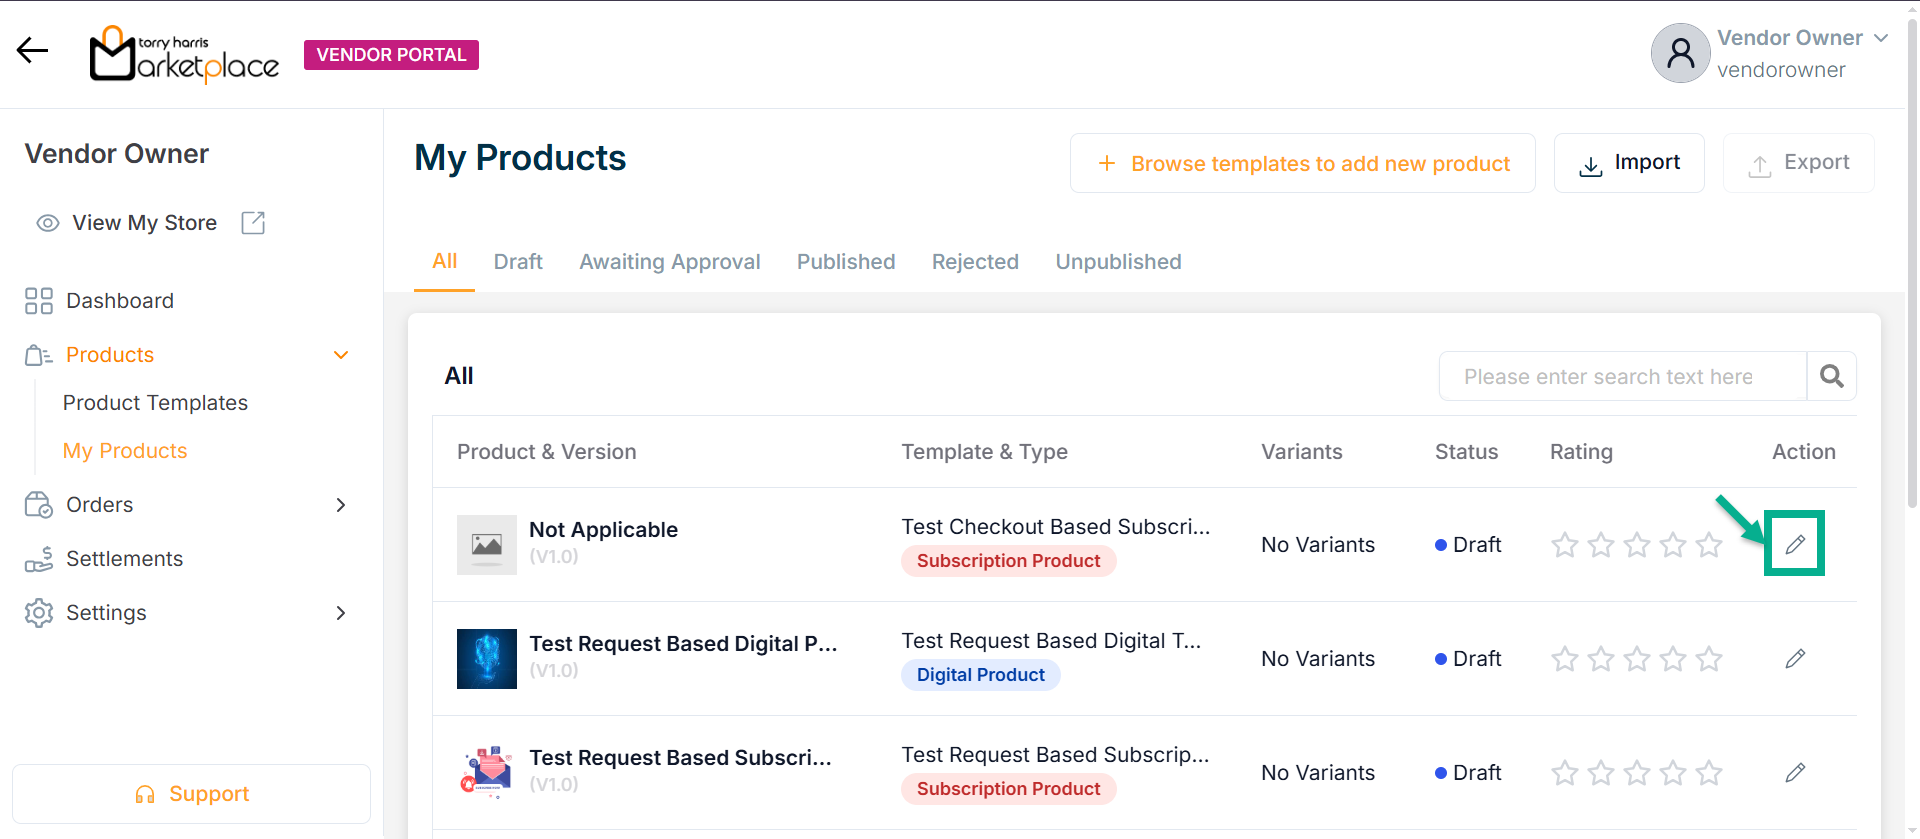The image size is (1920, 839).
Task: Click the back arrow icon in header
Action: coord(32,51)
